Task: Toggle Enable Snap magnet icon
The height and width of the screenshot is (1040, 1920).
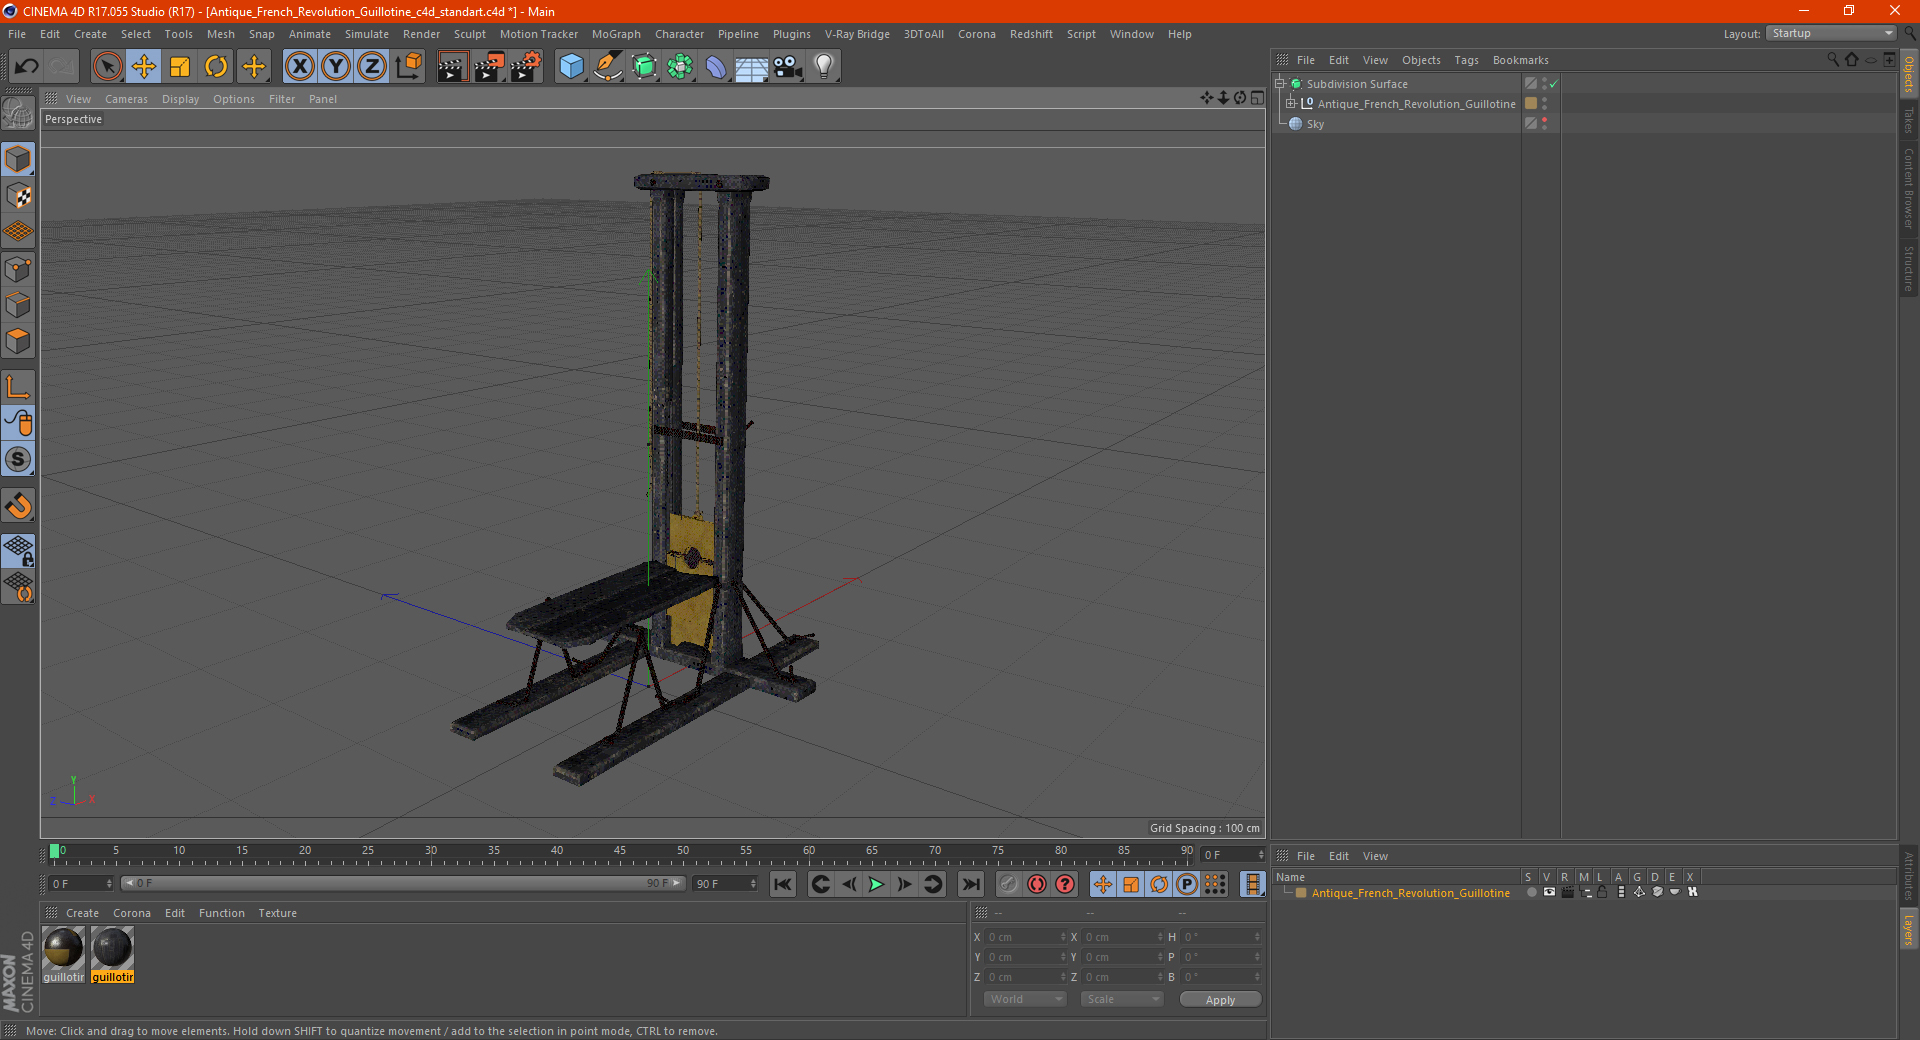Action: (x=18, y=506)
